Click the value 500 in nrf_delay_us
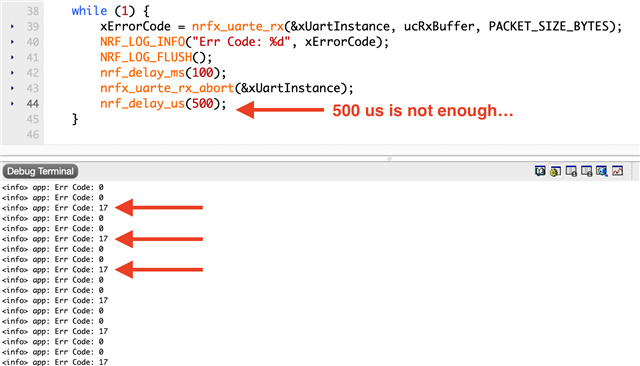 (202, 104)
